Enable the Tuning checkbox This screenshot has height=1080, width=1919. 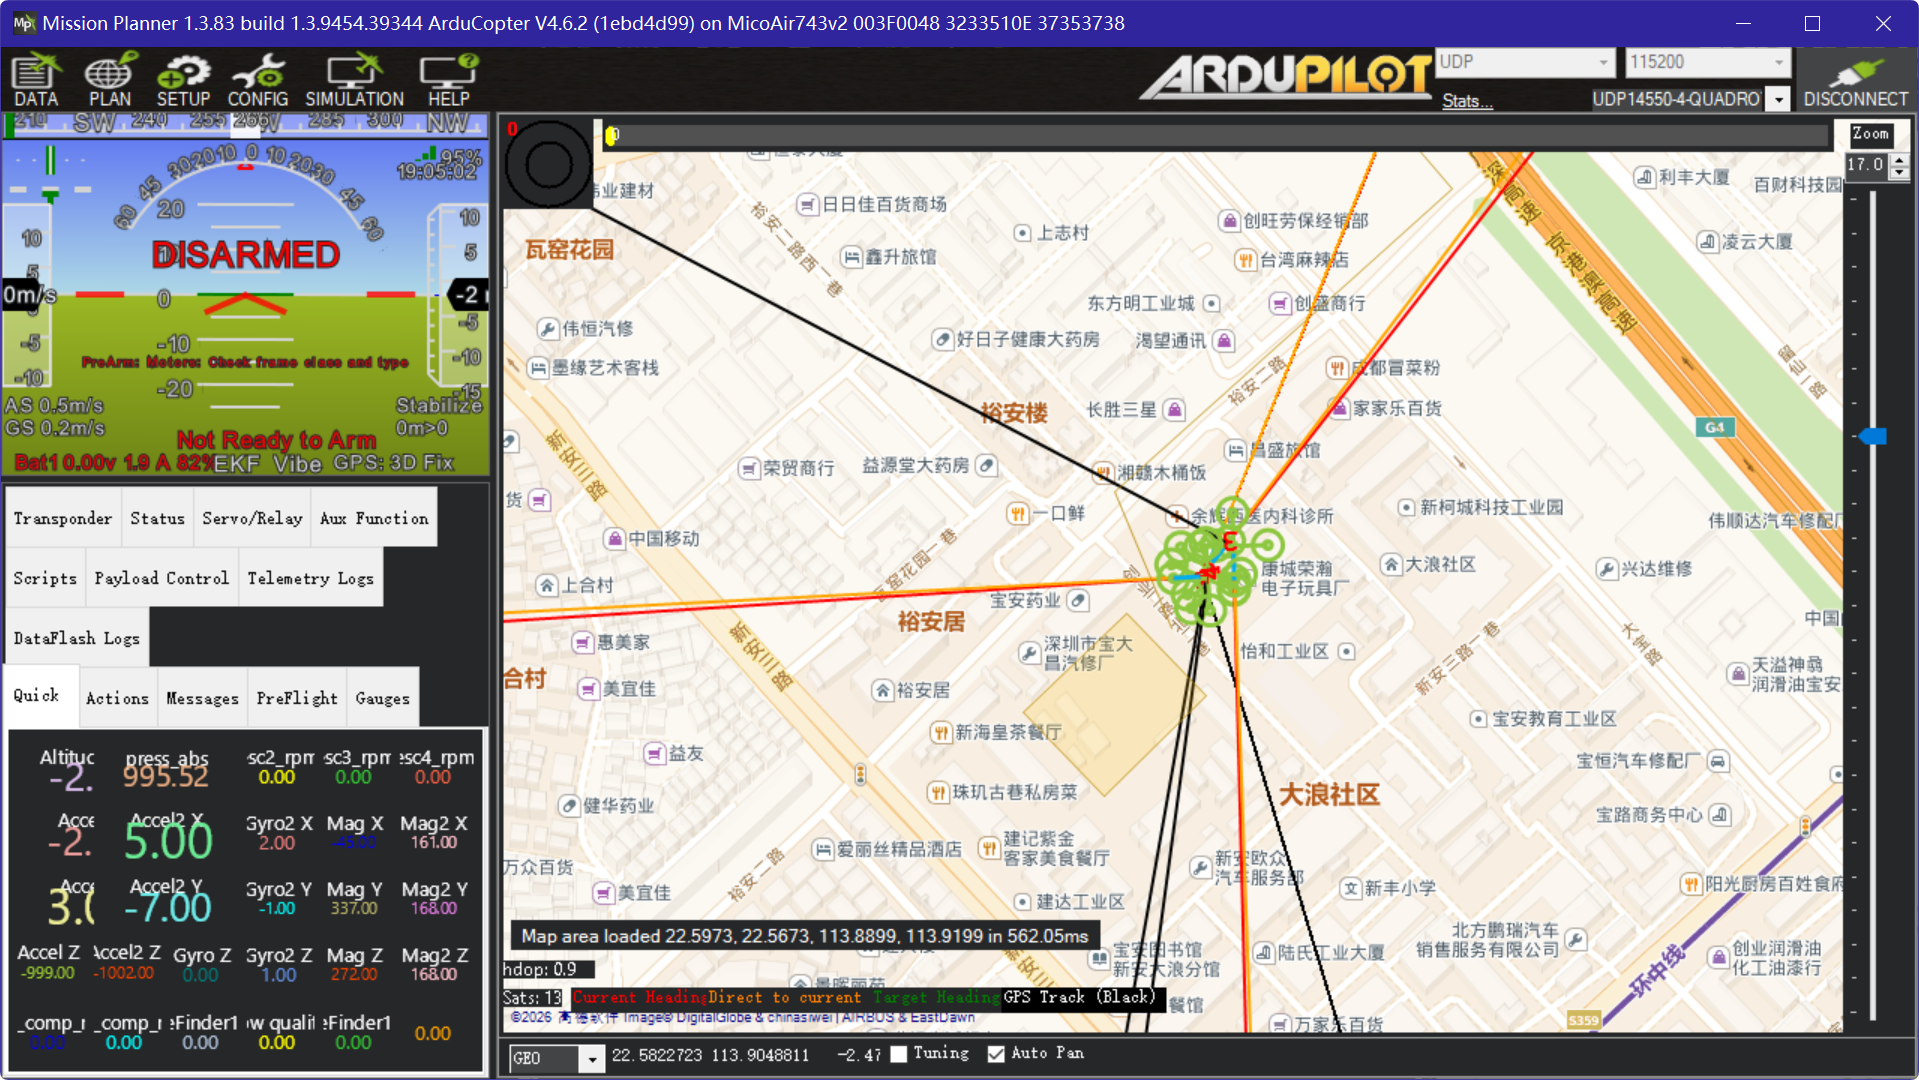898,1054
